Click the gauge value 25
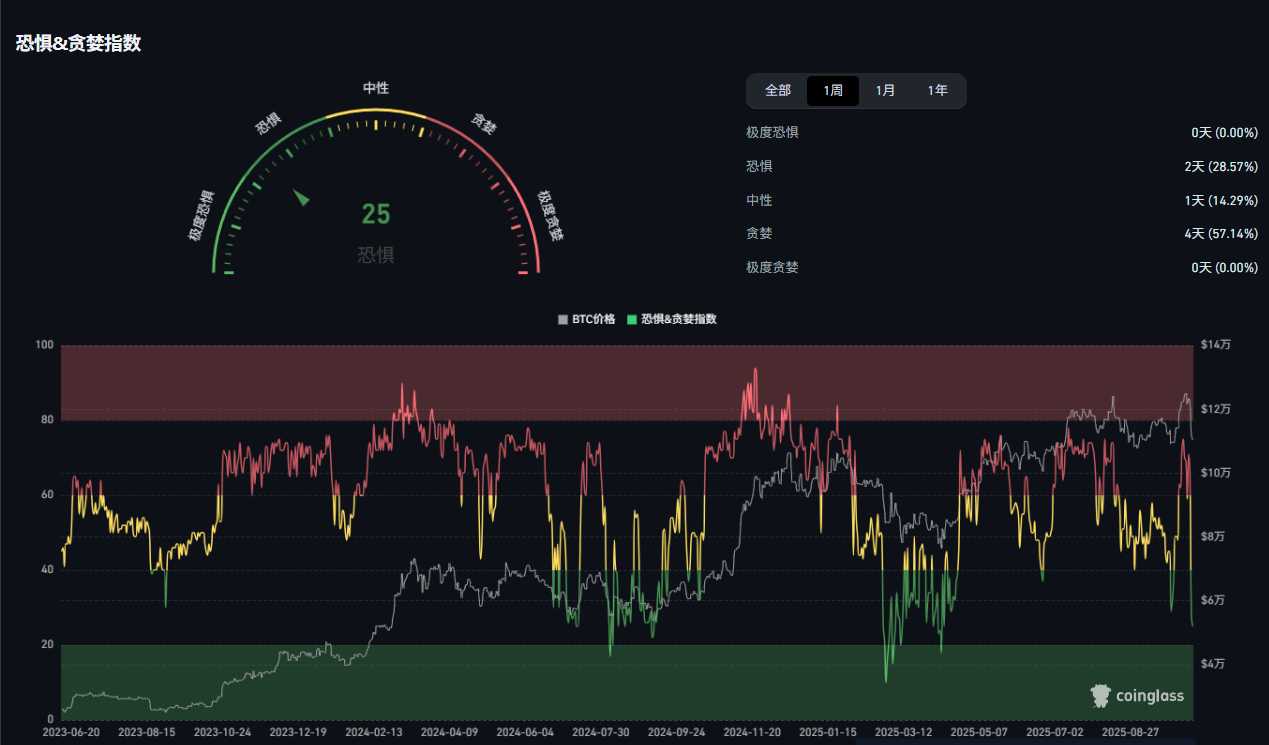The width and height of the screenshot is (1269, 745). pyautogui.click(x=376, y=214)
